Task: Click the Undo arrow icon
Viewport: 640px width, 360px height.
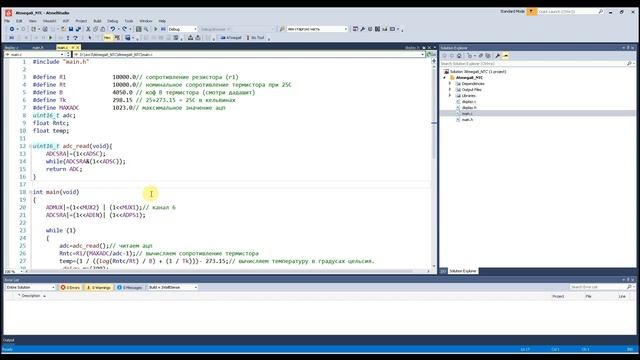Action: pos(113,29)
